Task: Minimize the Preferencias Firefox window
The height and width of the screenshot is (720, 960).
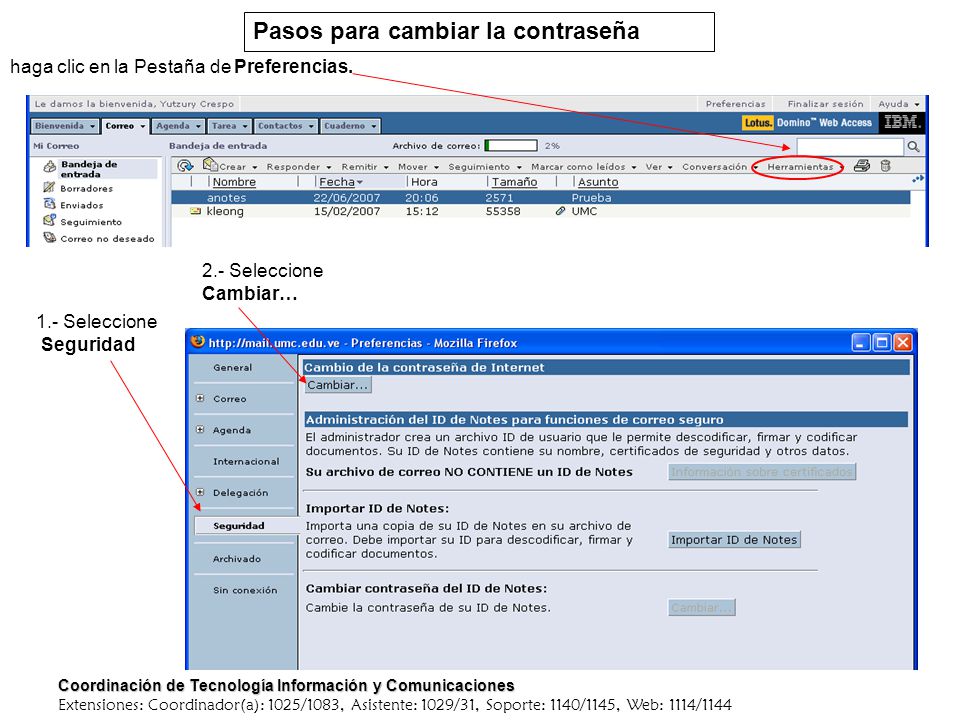Action: pyautogui.click(x=861, y=342)
